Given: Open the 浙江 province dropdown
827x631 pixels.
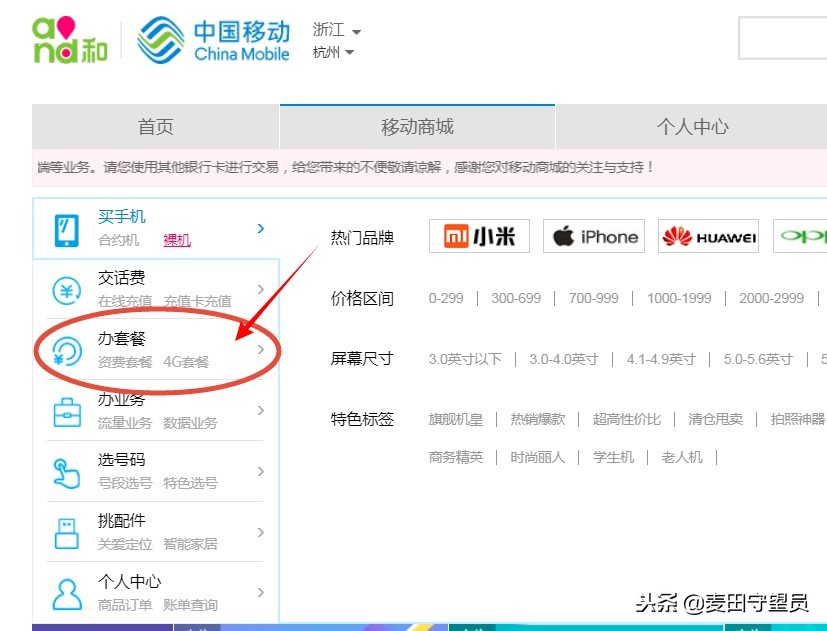Looking at the screenshot, I should pos(336,30).
